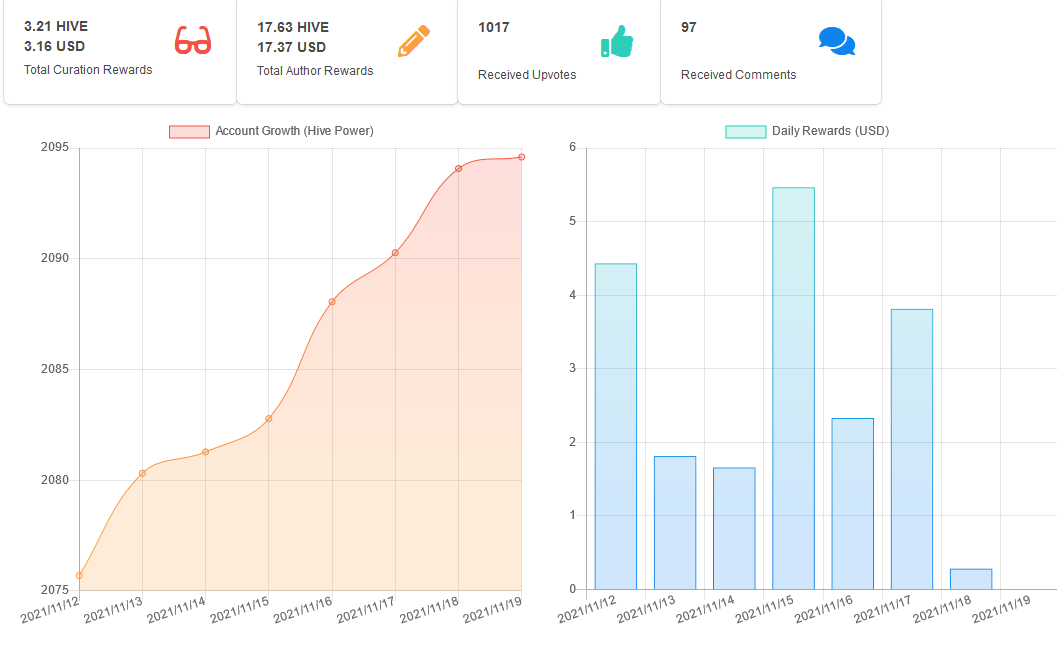
Task: Click the 2080 y-axis label on growth chart
Action: (55, 480)
